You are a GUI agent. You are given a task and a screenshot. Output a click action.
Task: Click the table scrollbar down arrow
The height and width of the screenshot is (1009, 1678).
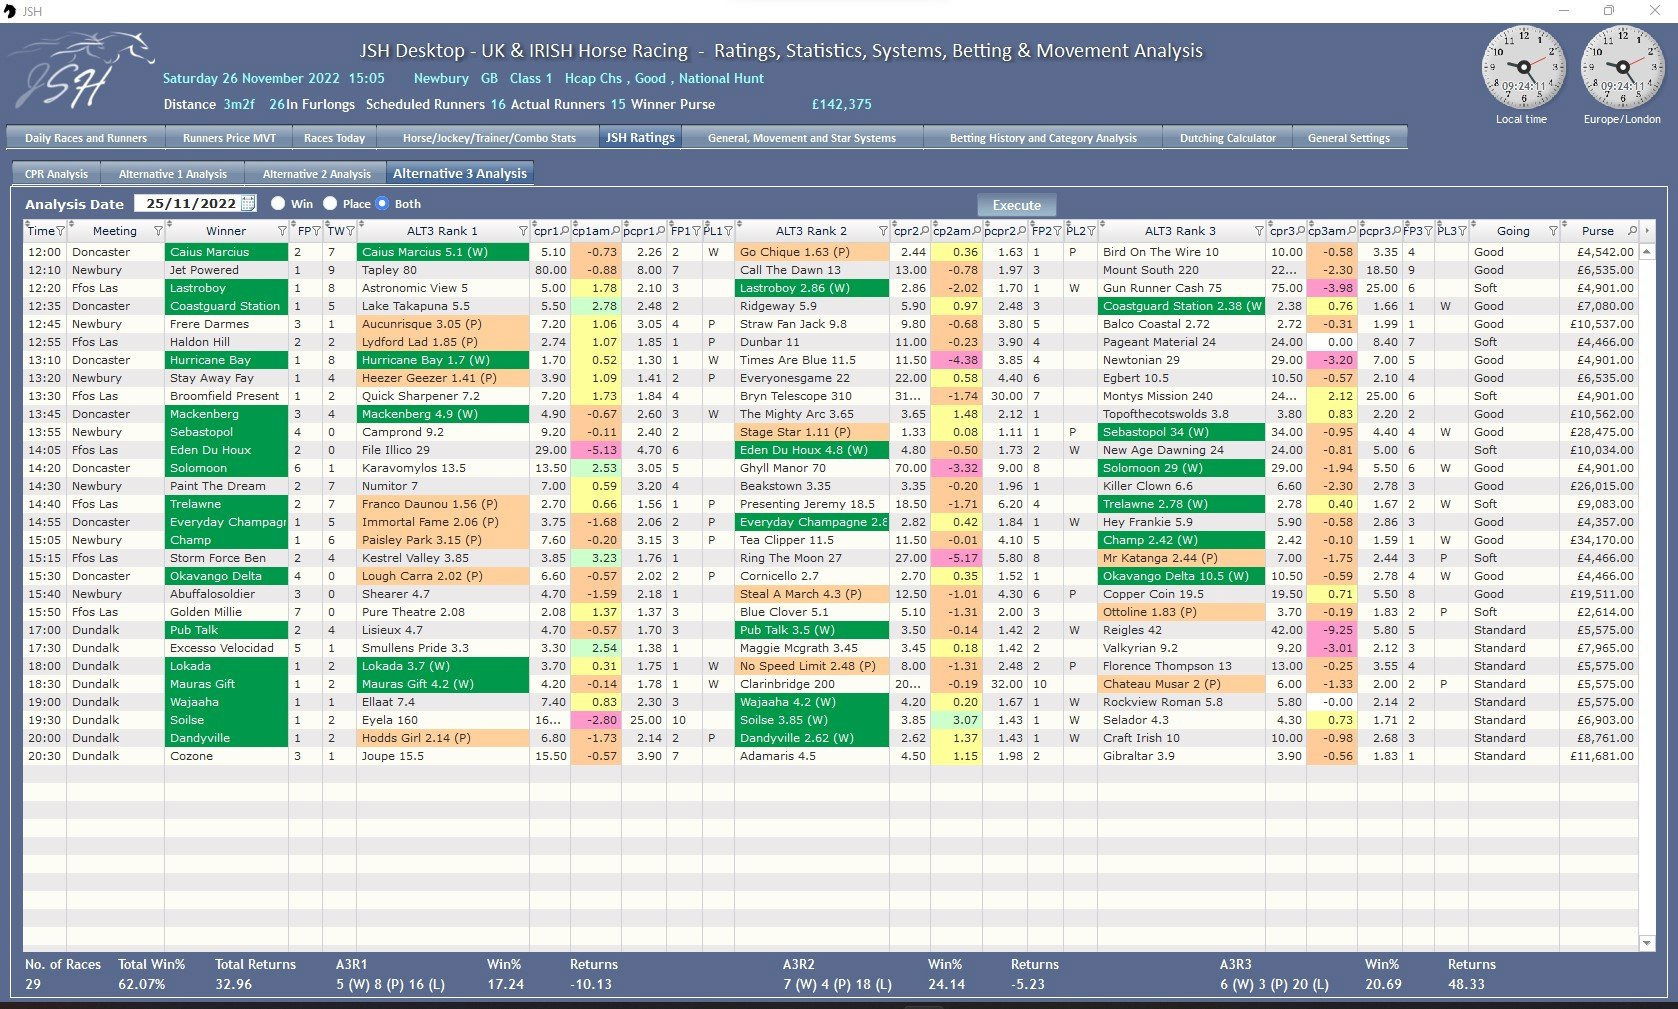[1646, 942]
